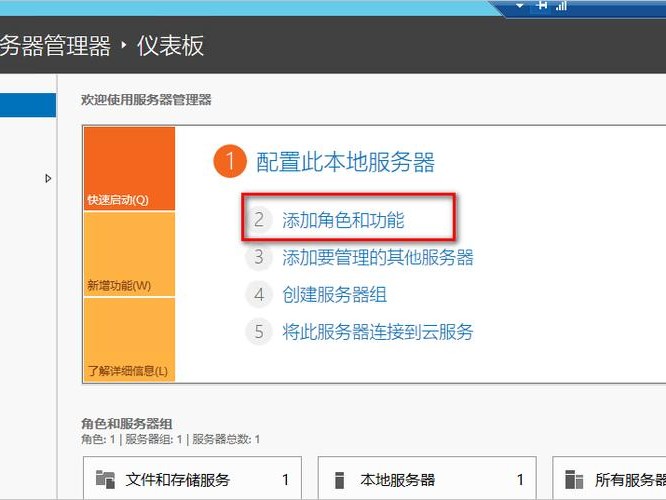The image size is (666, 500).
Task: Click 创建服务器组 link
Action: (x=334, y=294)
